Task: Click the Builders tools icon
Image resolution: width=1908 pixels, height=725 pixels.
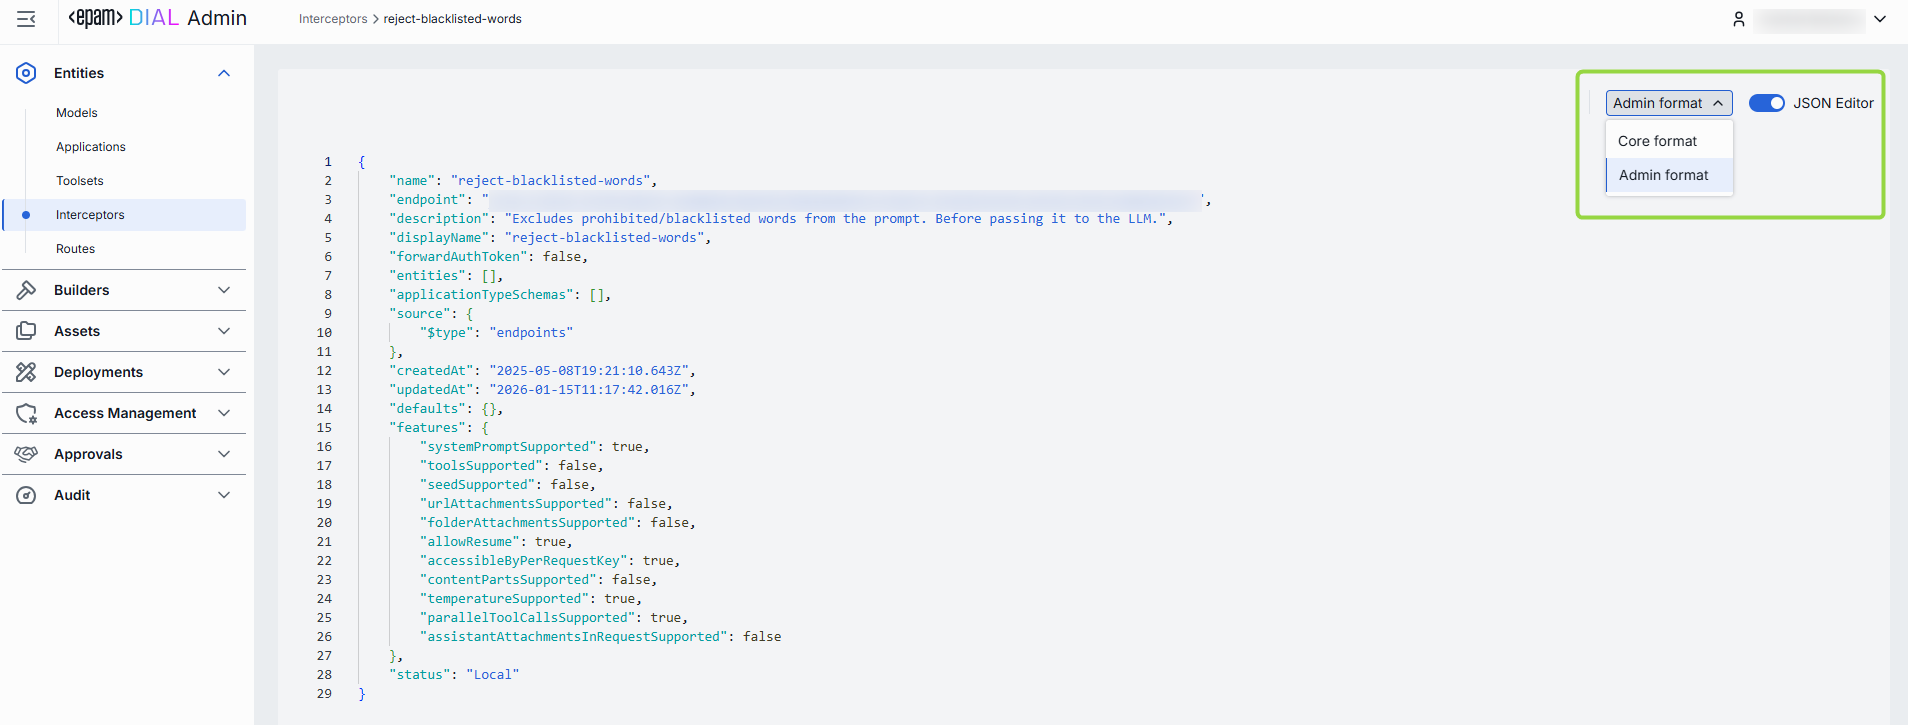Action: pos(26,290)
